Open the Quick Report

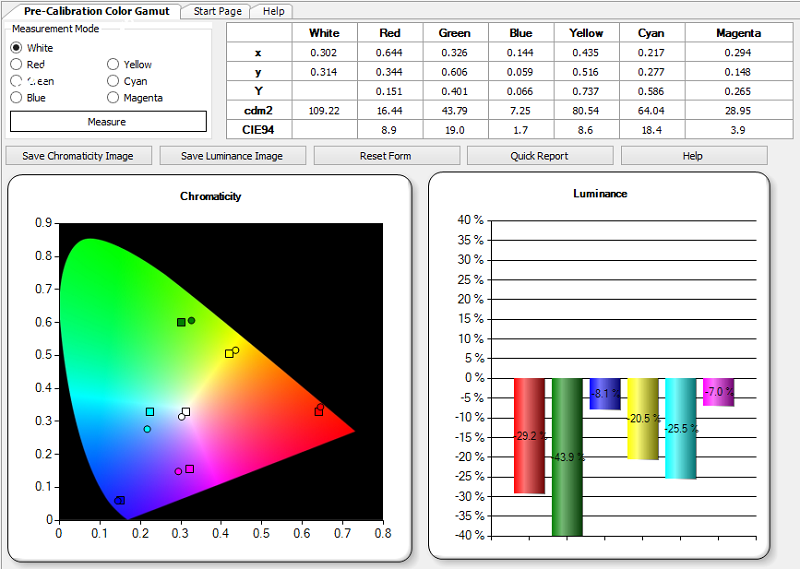click(x=540, y=156)
